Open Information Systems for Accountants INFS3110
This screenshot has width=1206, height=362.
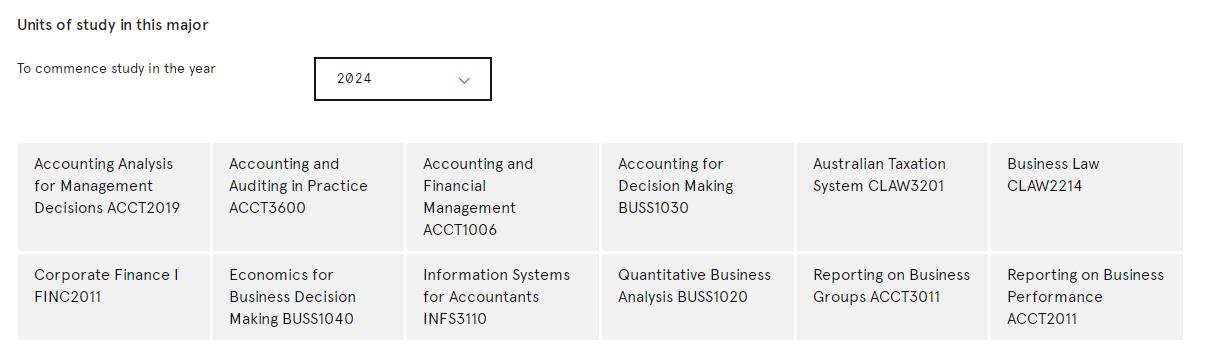pyautogui.click(x=502, y=297)
